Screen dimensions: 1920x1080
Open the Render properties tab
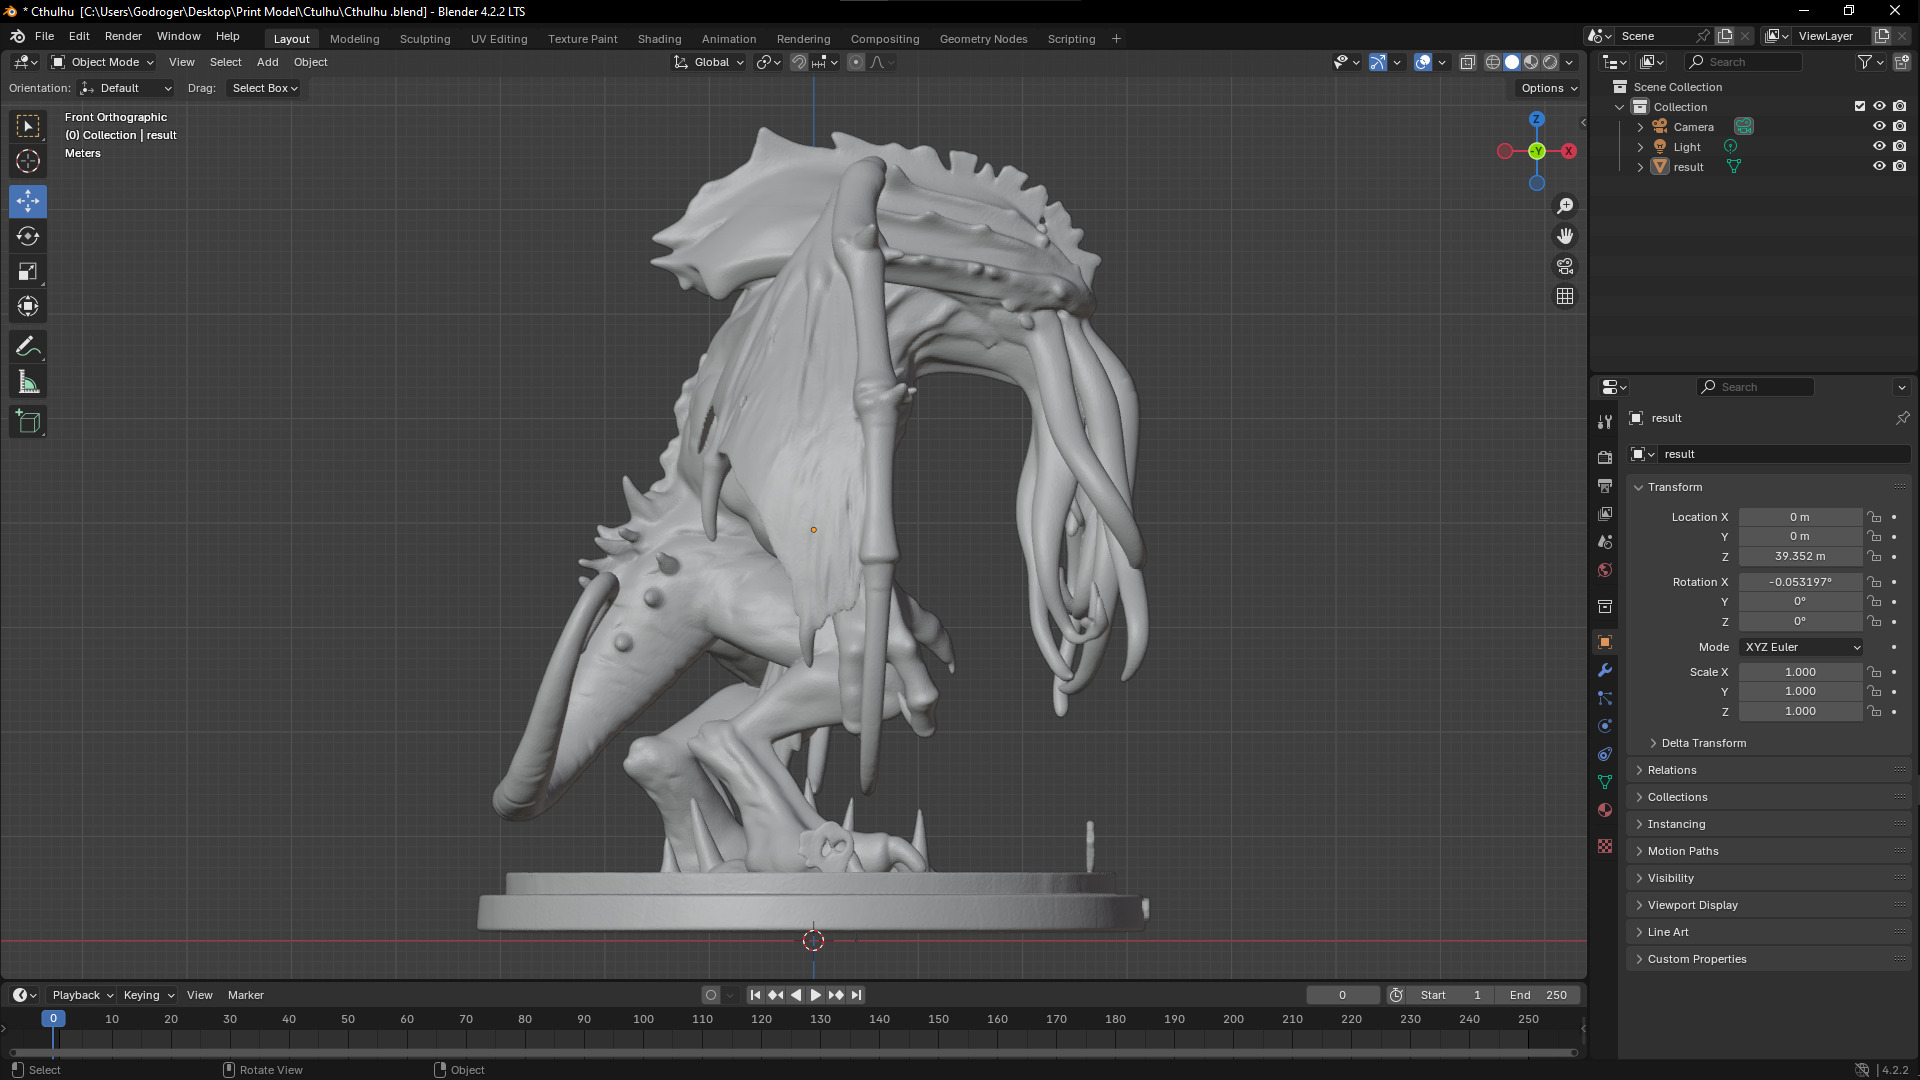tap(1605, 457)
